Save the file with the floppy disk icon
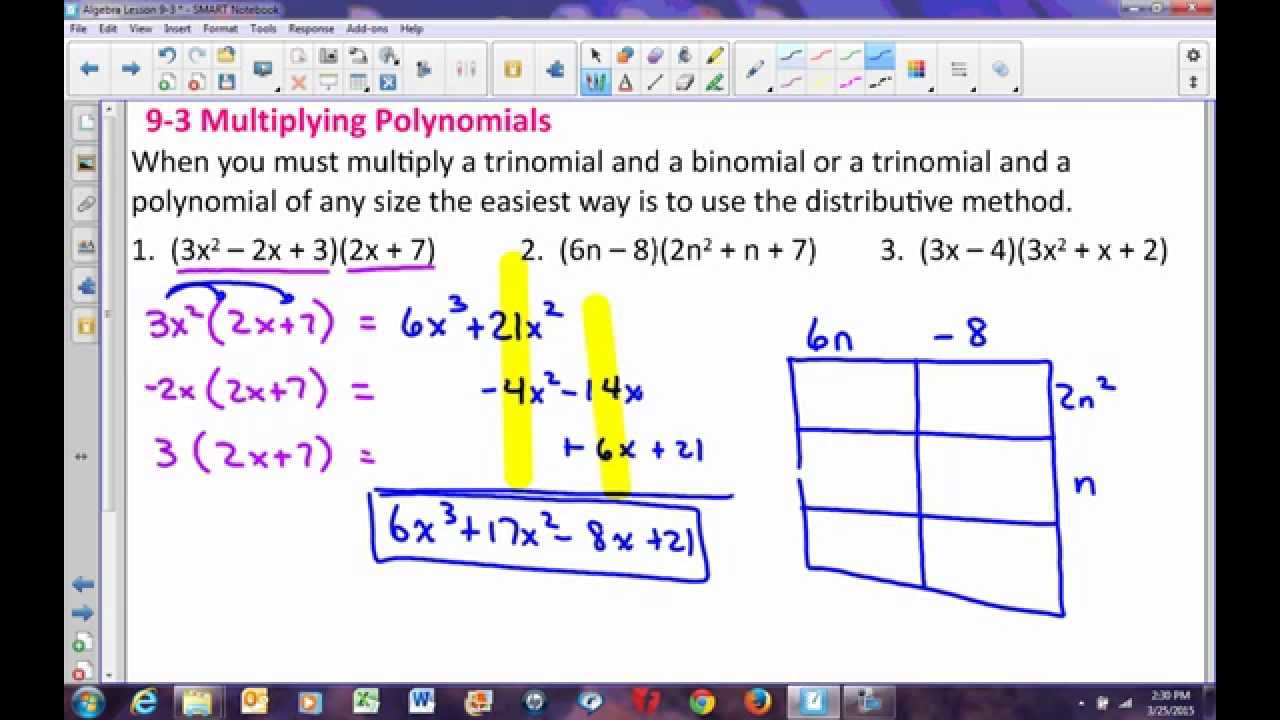Screen dimensions: 1280x720 pyautogui.click(x=226, y=83)
